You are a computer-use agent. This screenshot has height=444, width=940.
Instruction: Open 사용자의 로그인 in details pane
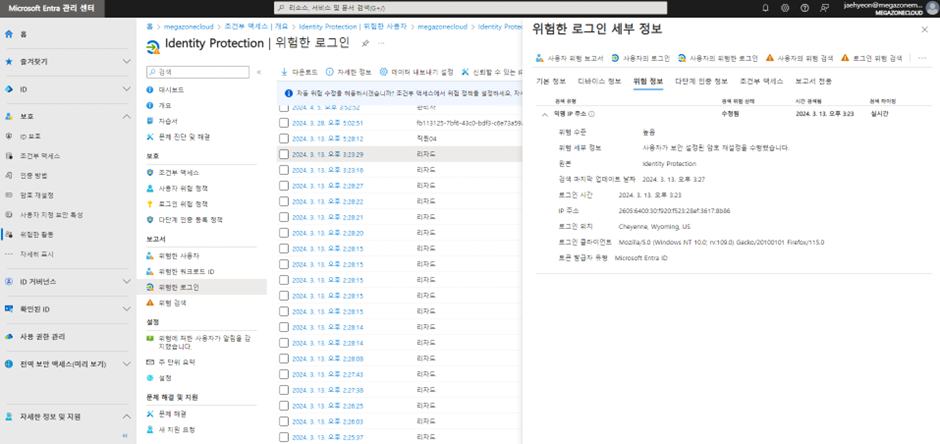tap(641, 58)
